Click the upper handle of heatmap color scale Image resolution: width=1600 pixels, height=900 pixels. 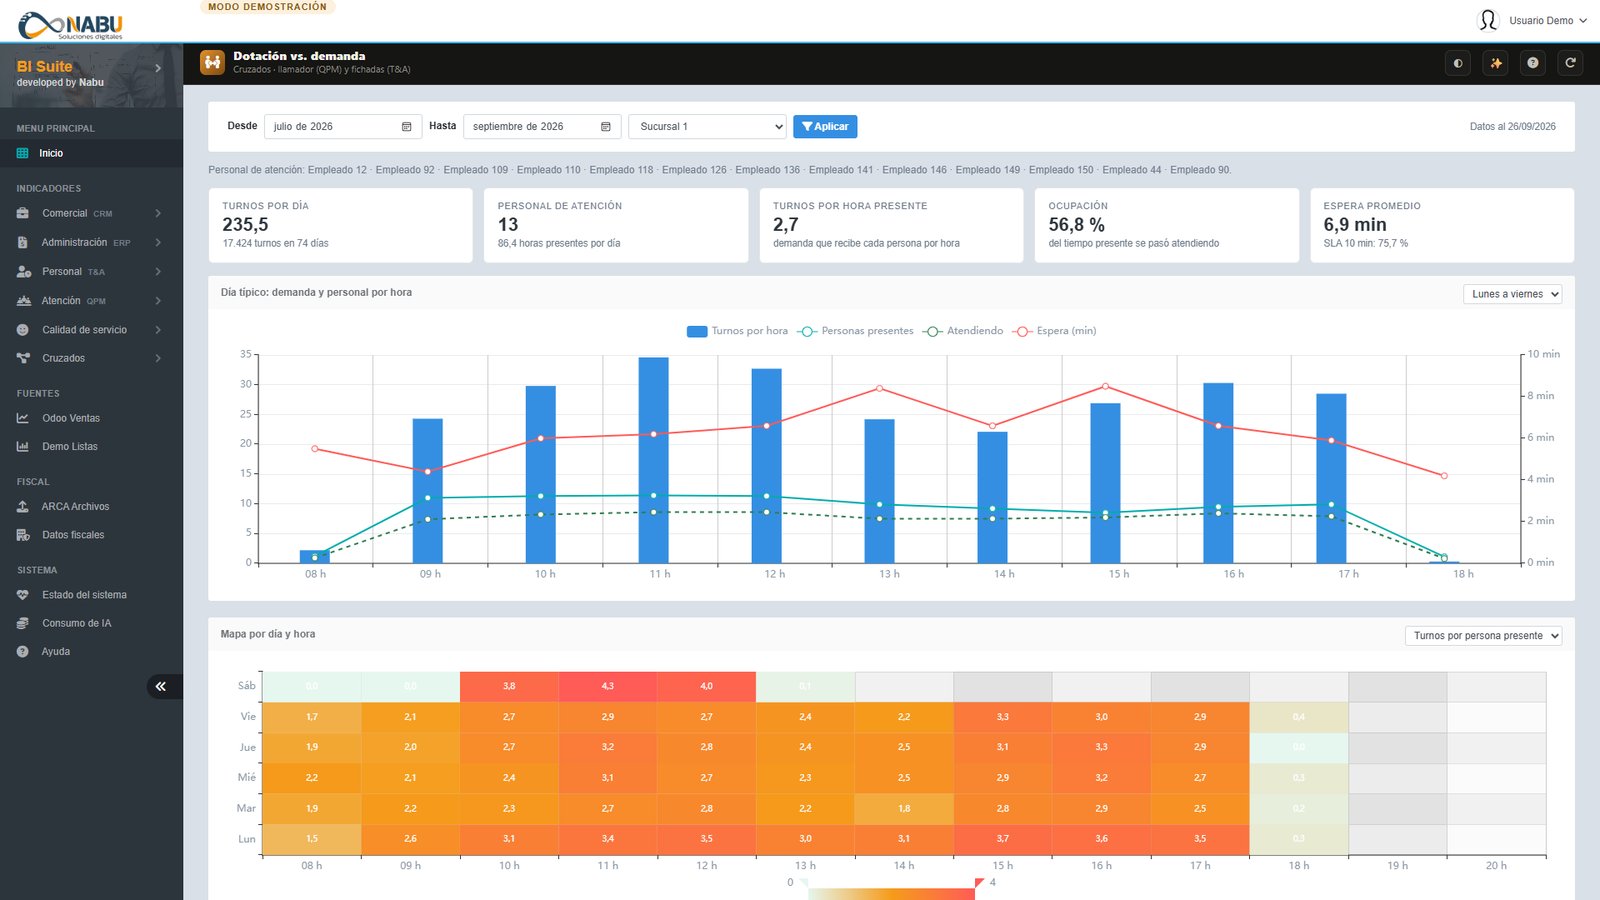point(979,882)
